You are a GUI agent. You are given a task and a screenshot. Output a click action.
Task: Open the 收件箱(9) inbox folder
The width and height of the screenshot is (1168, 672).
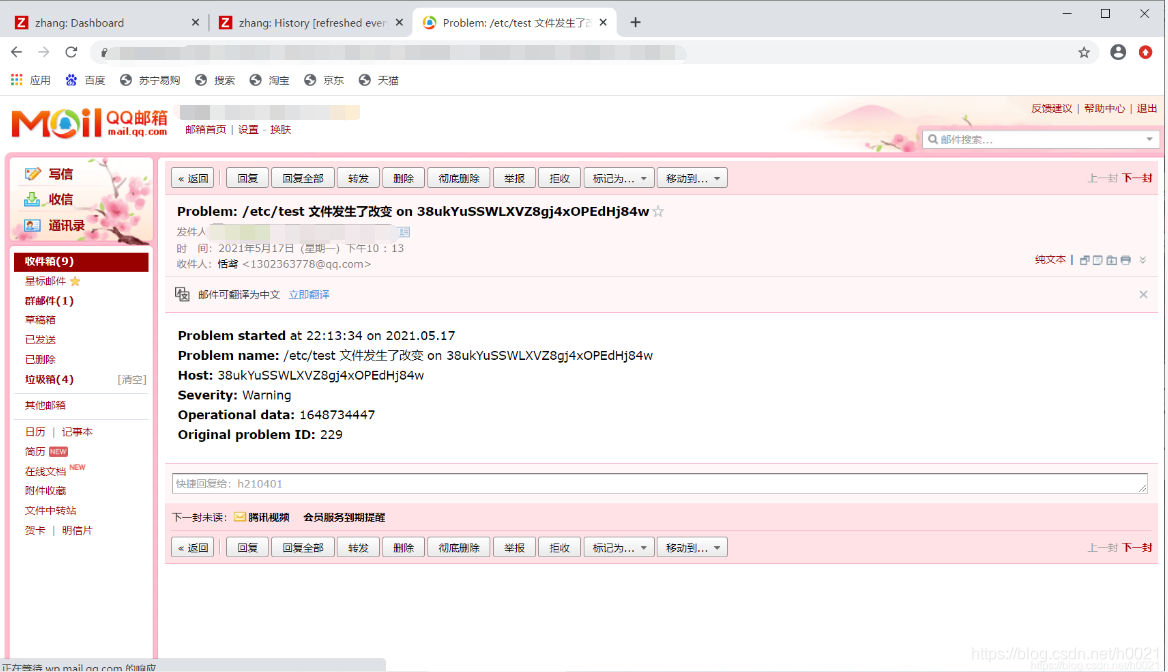click(x=81, y=261)
